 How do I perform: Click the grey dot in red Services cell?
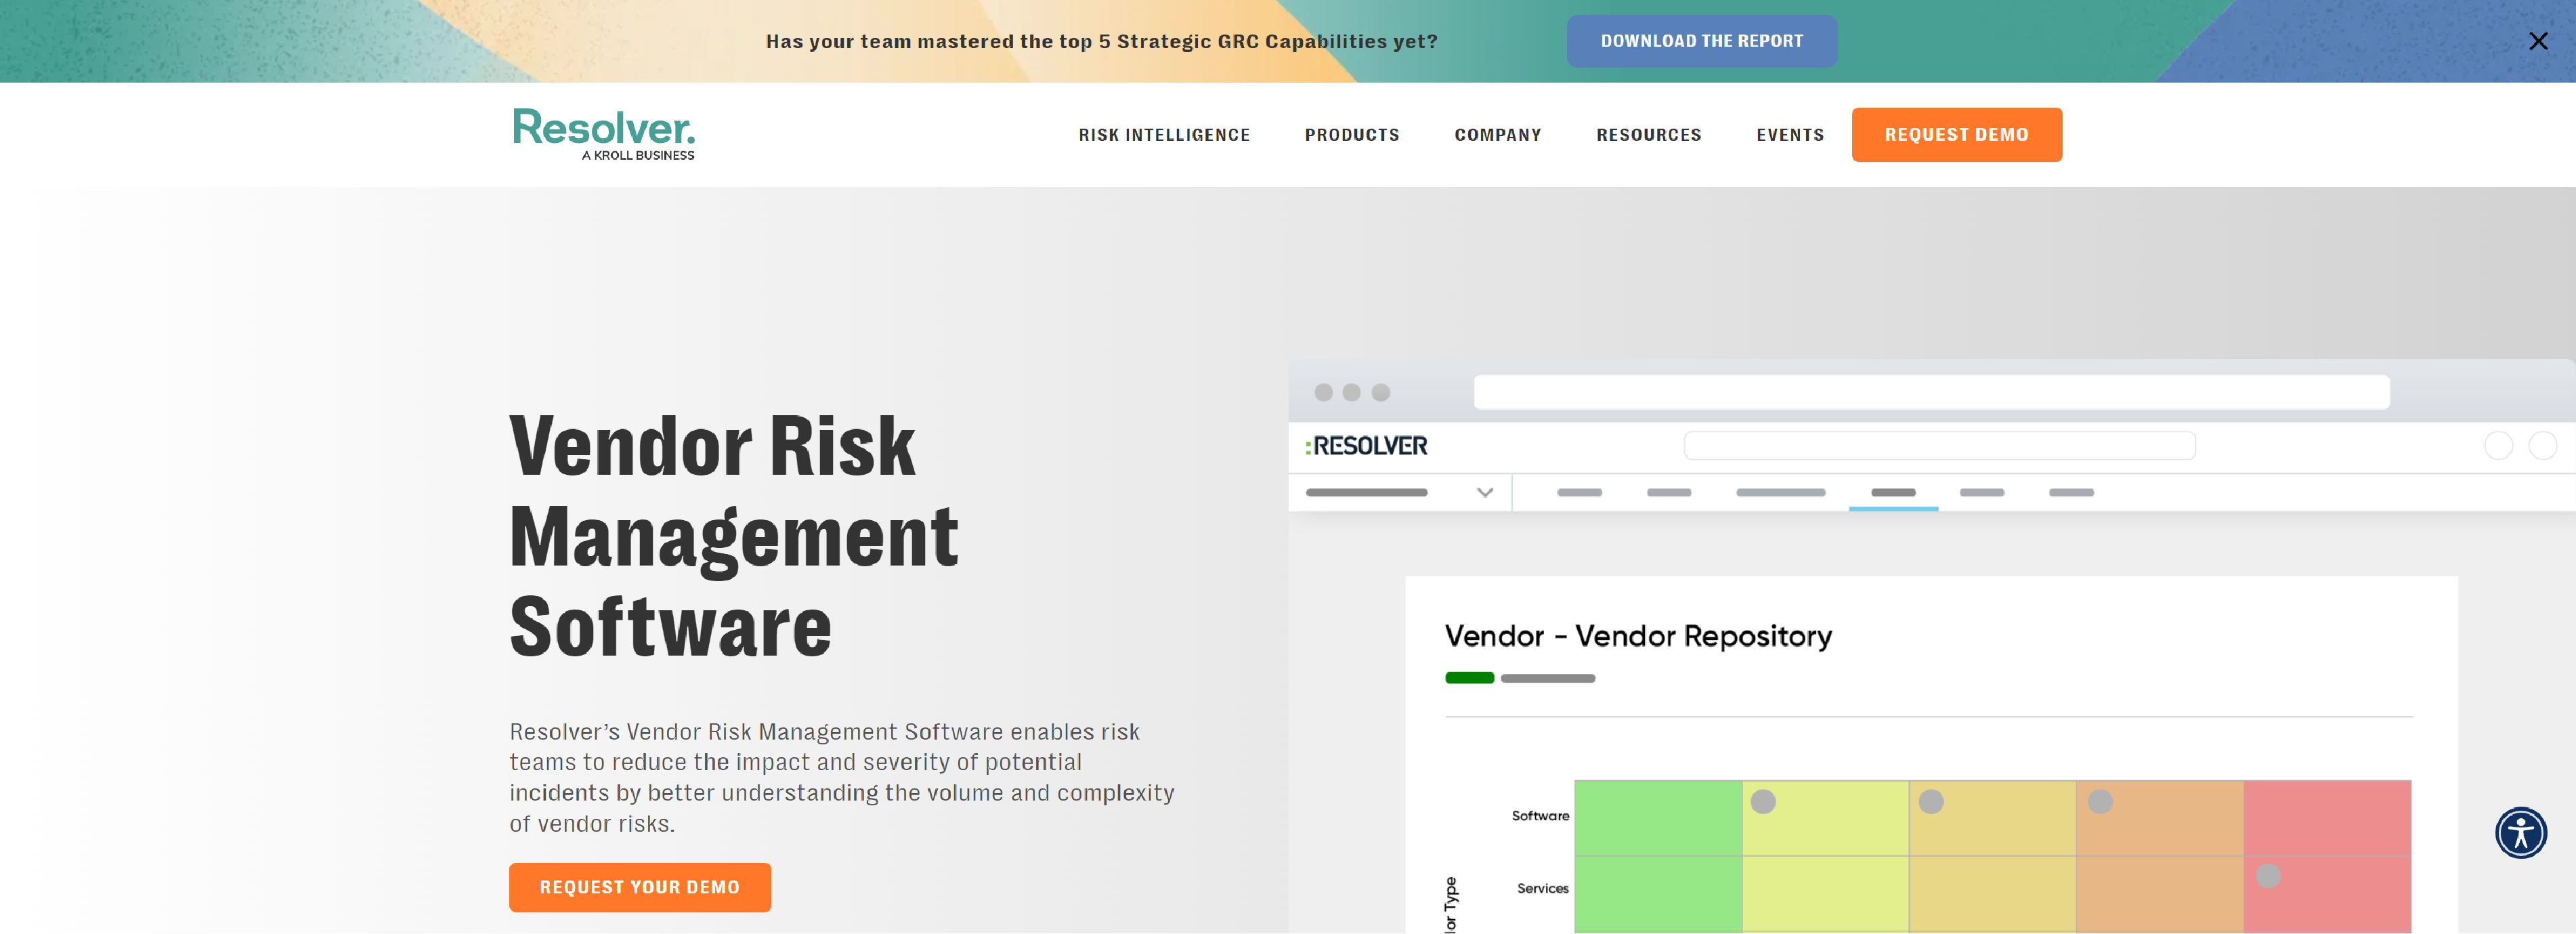(x=2268, y=876)
